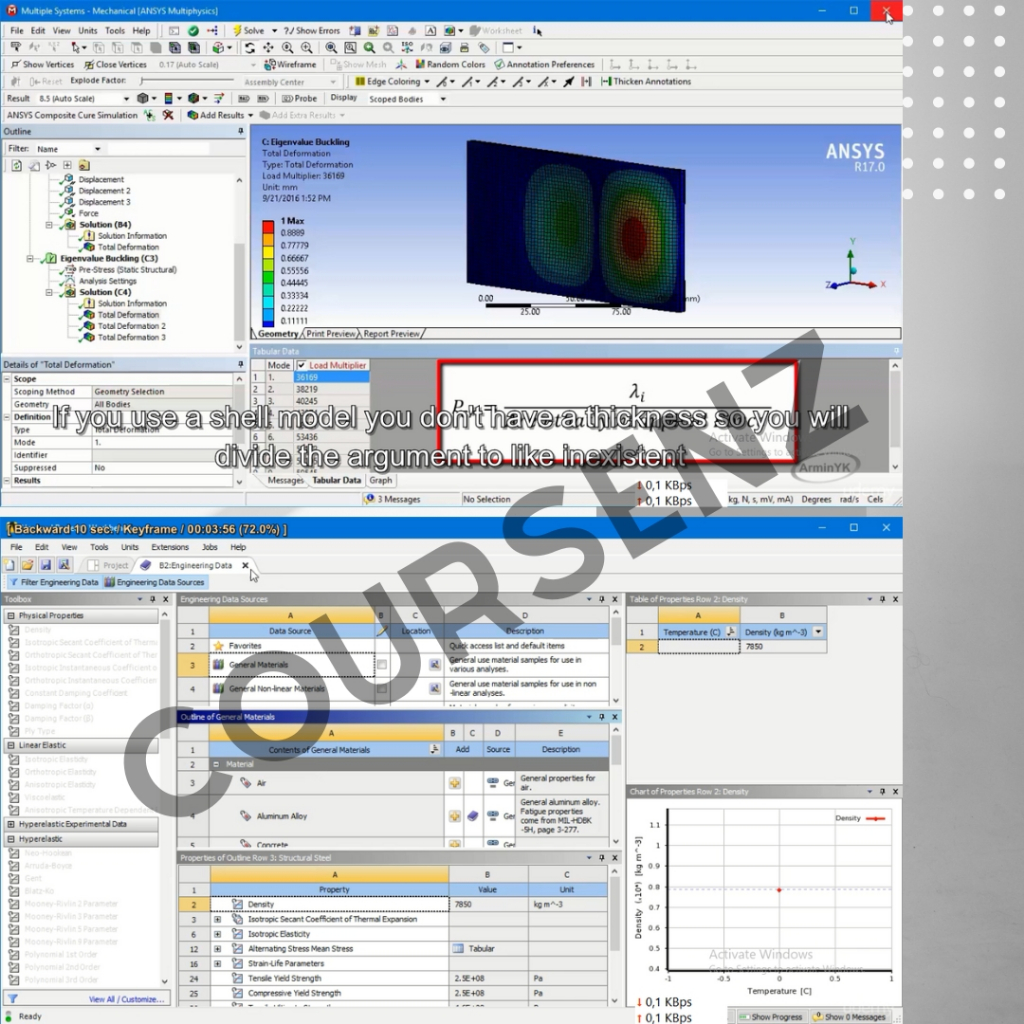Click the Save disk icon in Workbench
This screenshot has height=1024, width=1024.
point(46,566)
